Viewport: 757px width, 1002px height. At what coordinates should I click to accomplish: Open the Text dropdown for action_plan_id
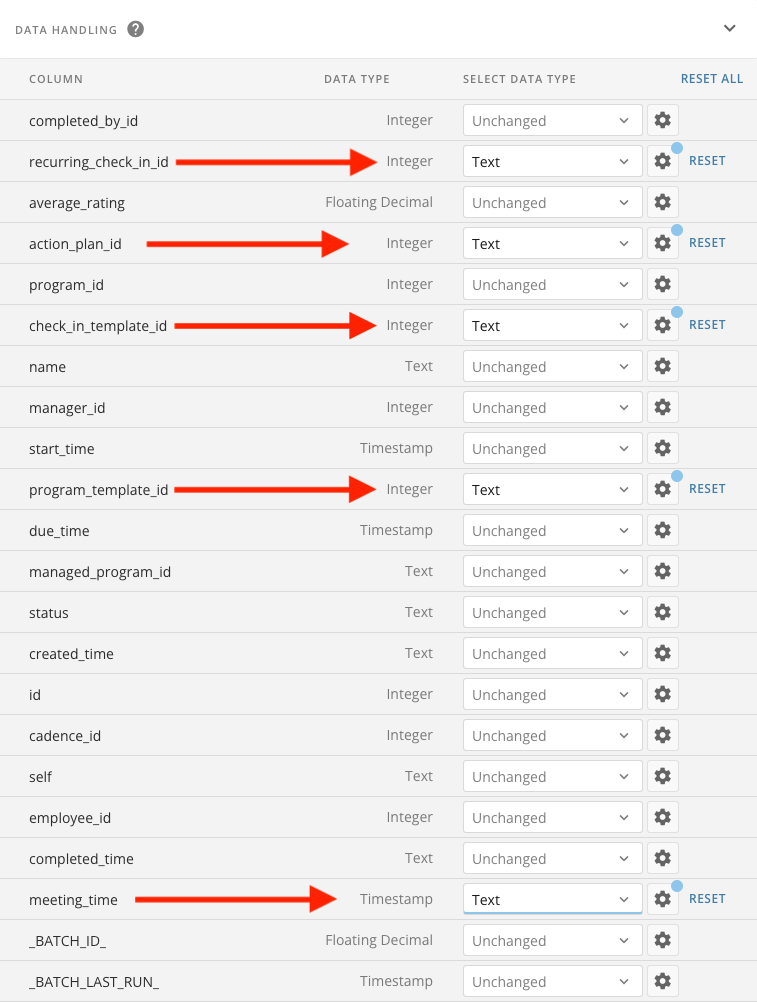[x=552, y=244]
